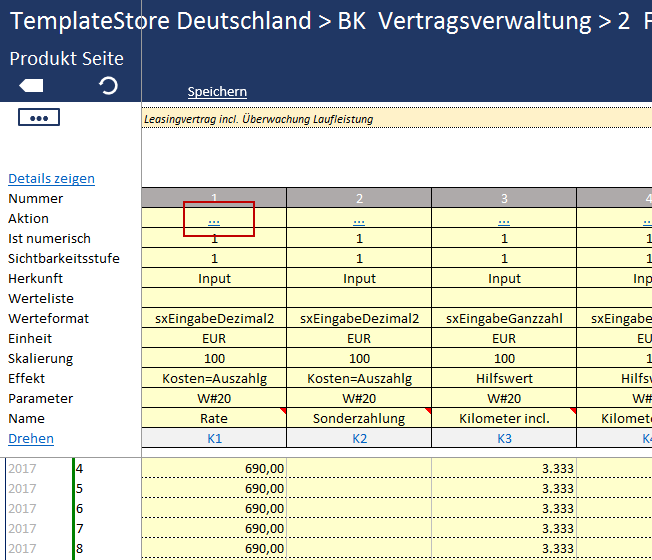Open the three-dots menu button below header

39,118
